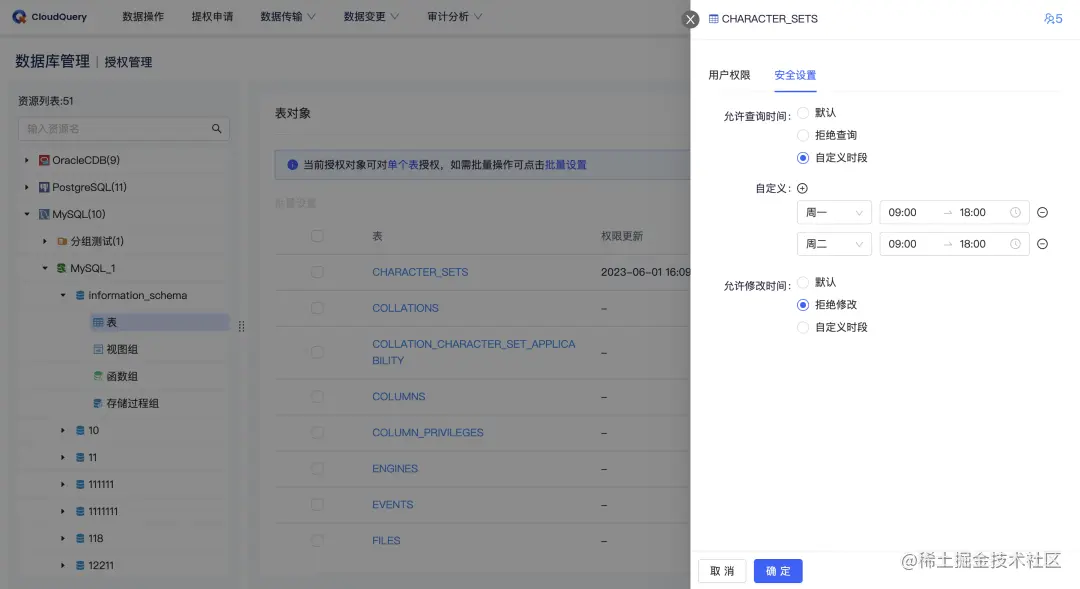Check the COLLATIONS row checkbox
The image size is (1080, 589).
coord(317,308)
